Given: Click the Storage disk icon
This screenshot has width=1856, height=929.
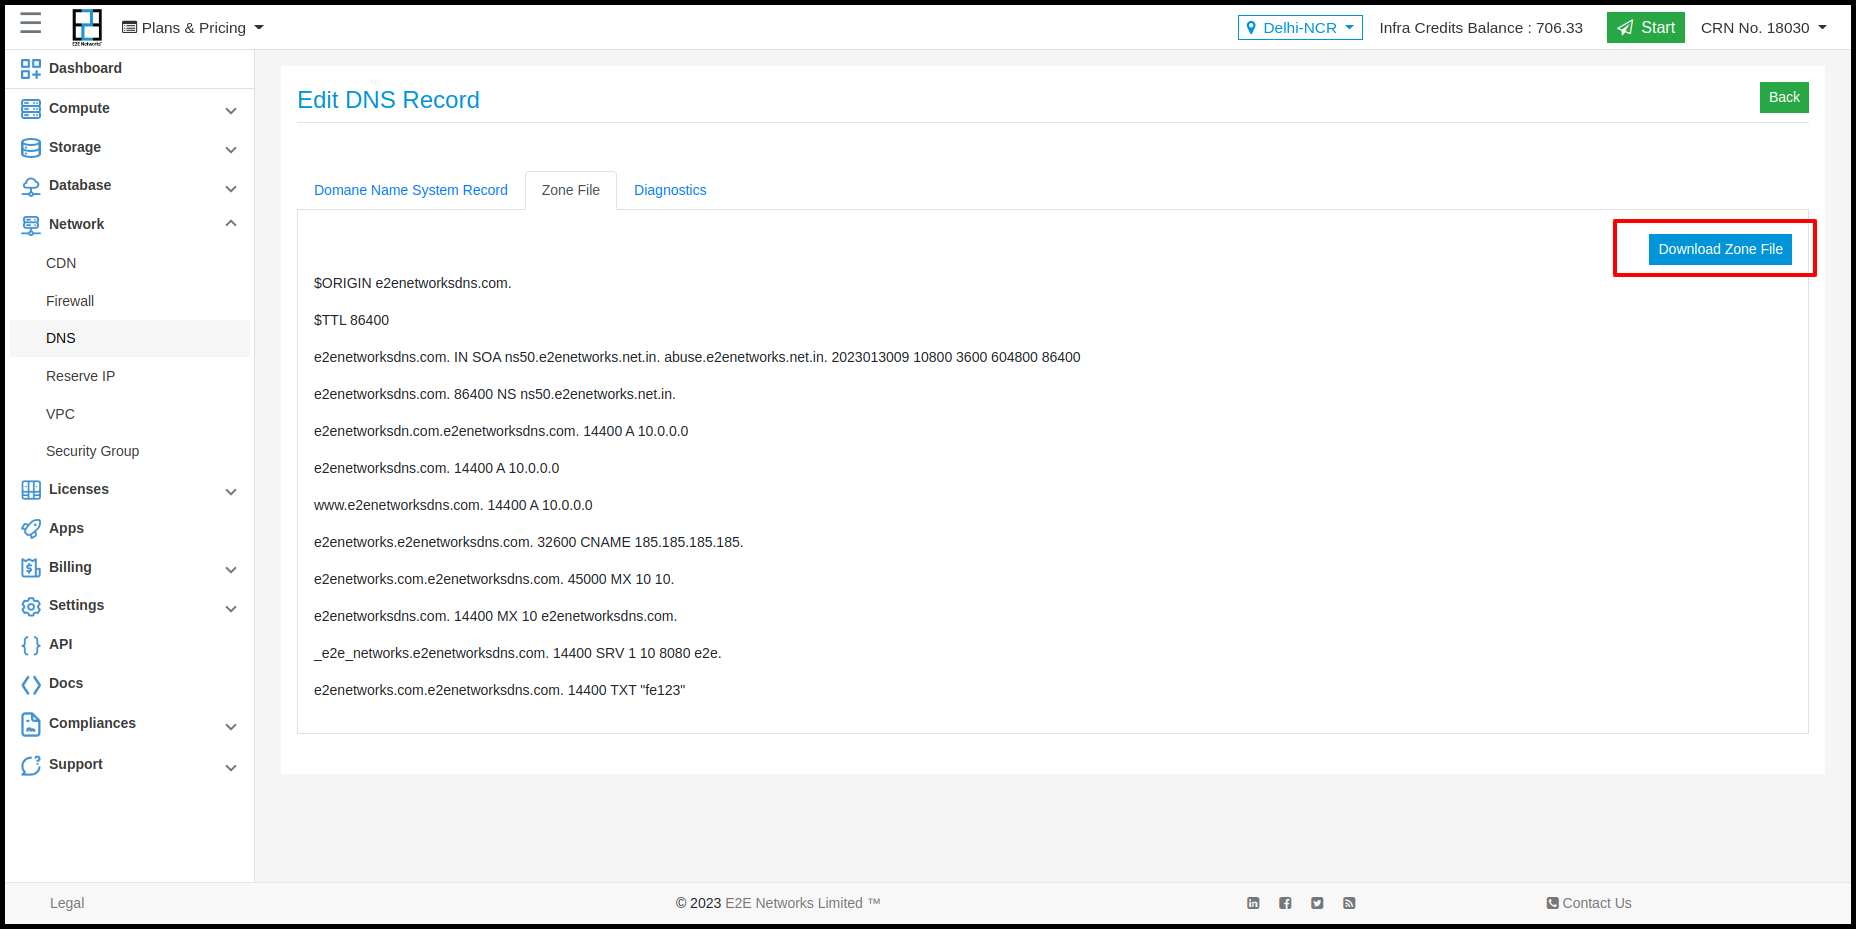Looking at the screenshot, I should pyautogui.click(x=31, y=147).
